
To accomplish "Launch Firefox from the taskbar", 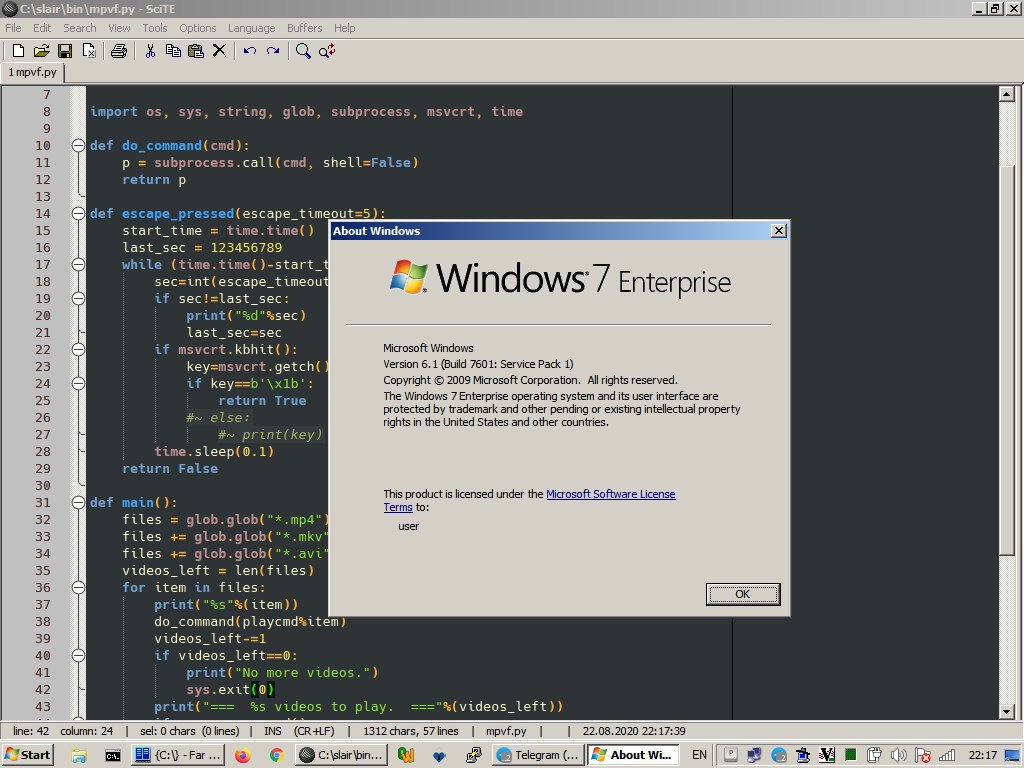I will coord(242,755).
